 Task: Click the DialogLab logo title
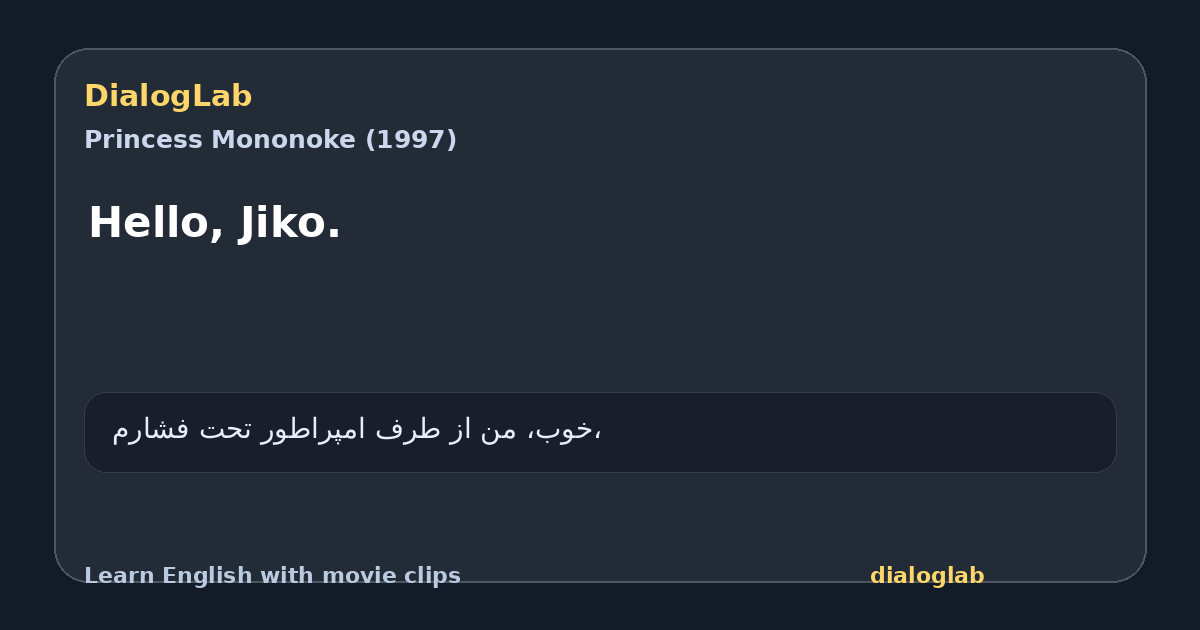(168, 96)
